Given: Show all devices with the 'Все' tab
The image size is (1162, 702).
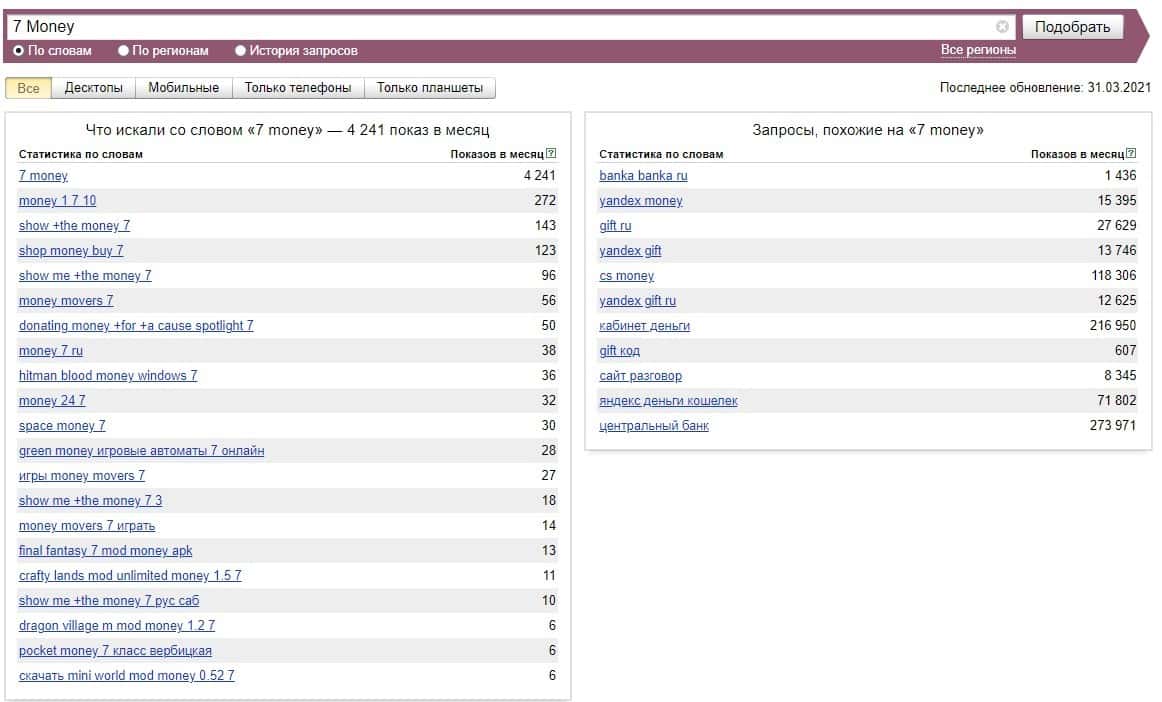Looking at the screenshot, I should [28, 88].
